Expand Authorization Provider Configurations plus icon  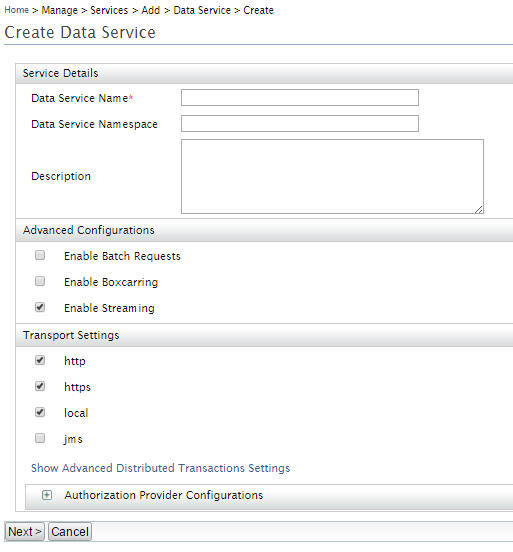(46, 495)
